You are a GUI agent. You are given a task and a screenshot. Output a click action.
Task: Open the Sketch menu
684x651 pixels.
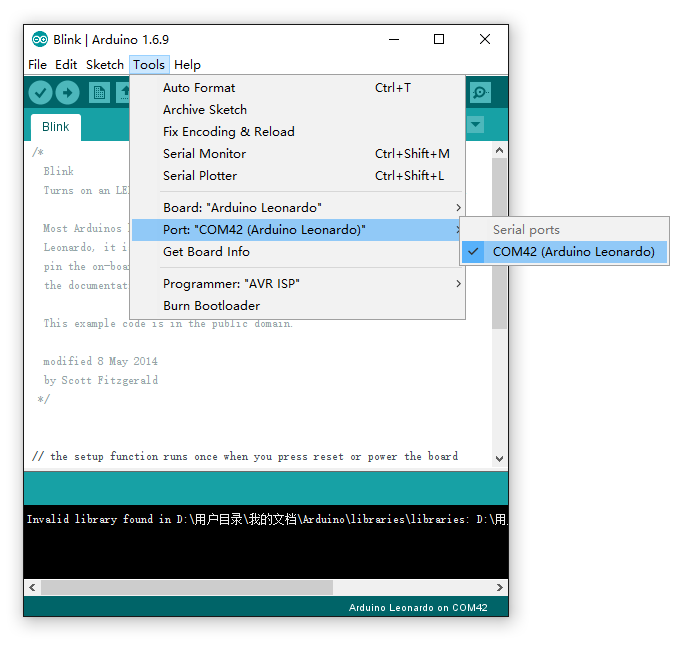coord(105,65)
